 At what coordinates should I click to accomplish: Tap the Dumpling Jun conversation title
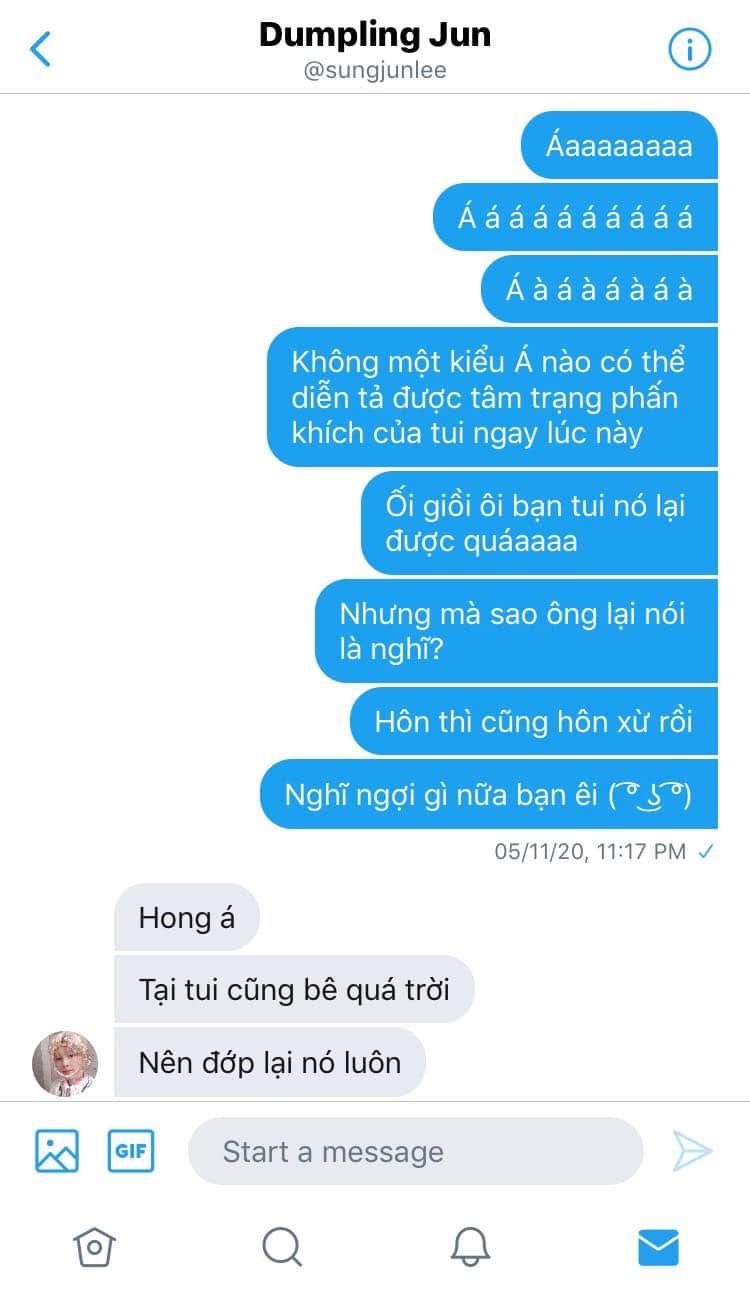click(375, 35)
